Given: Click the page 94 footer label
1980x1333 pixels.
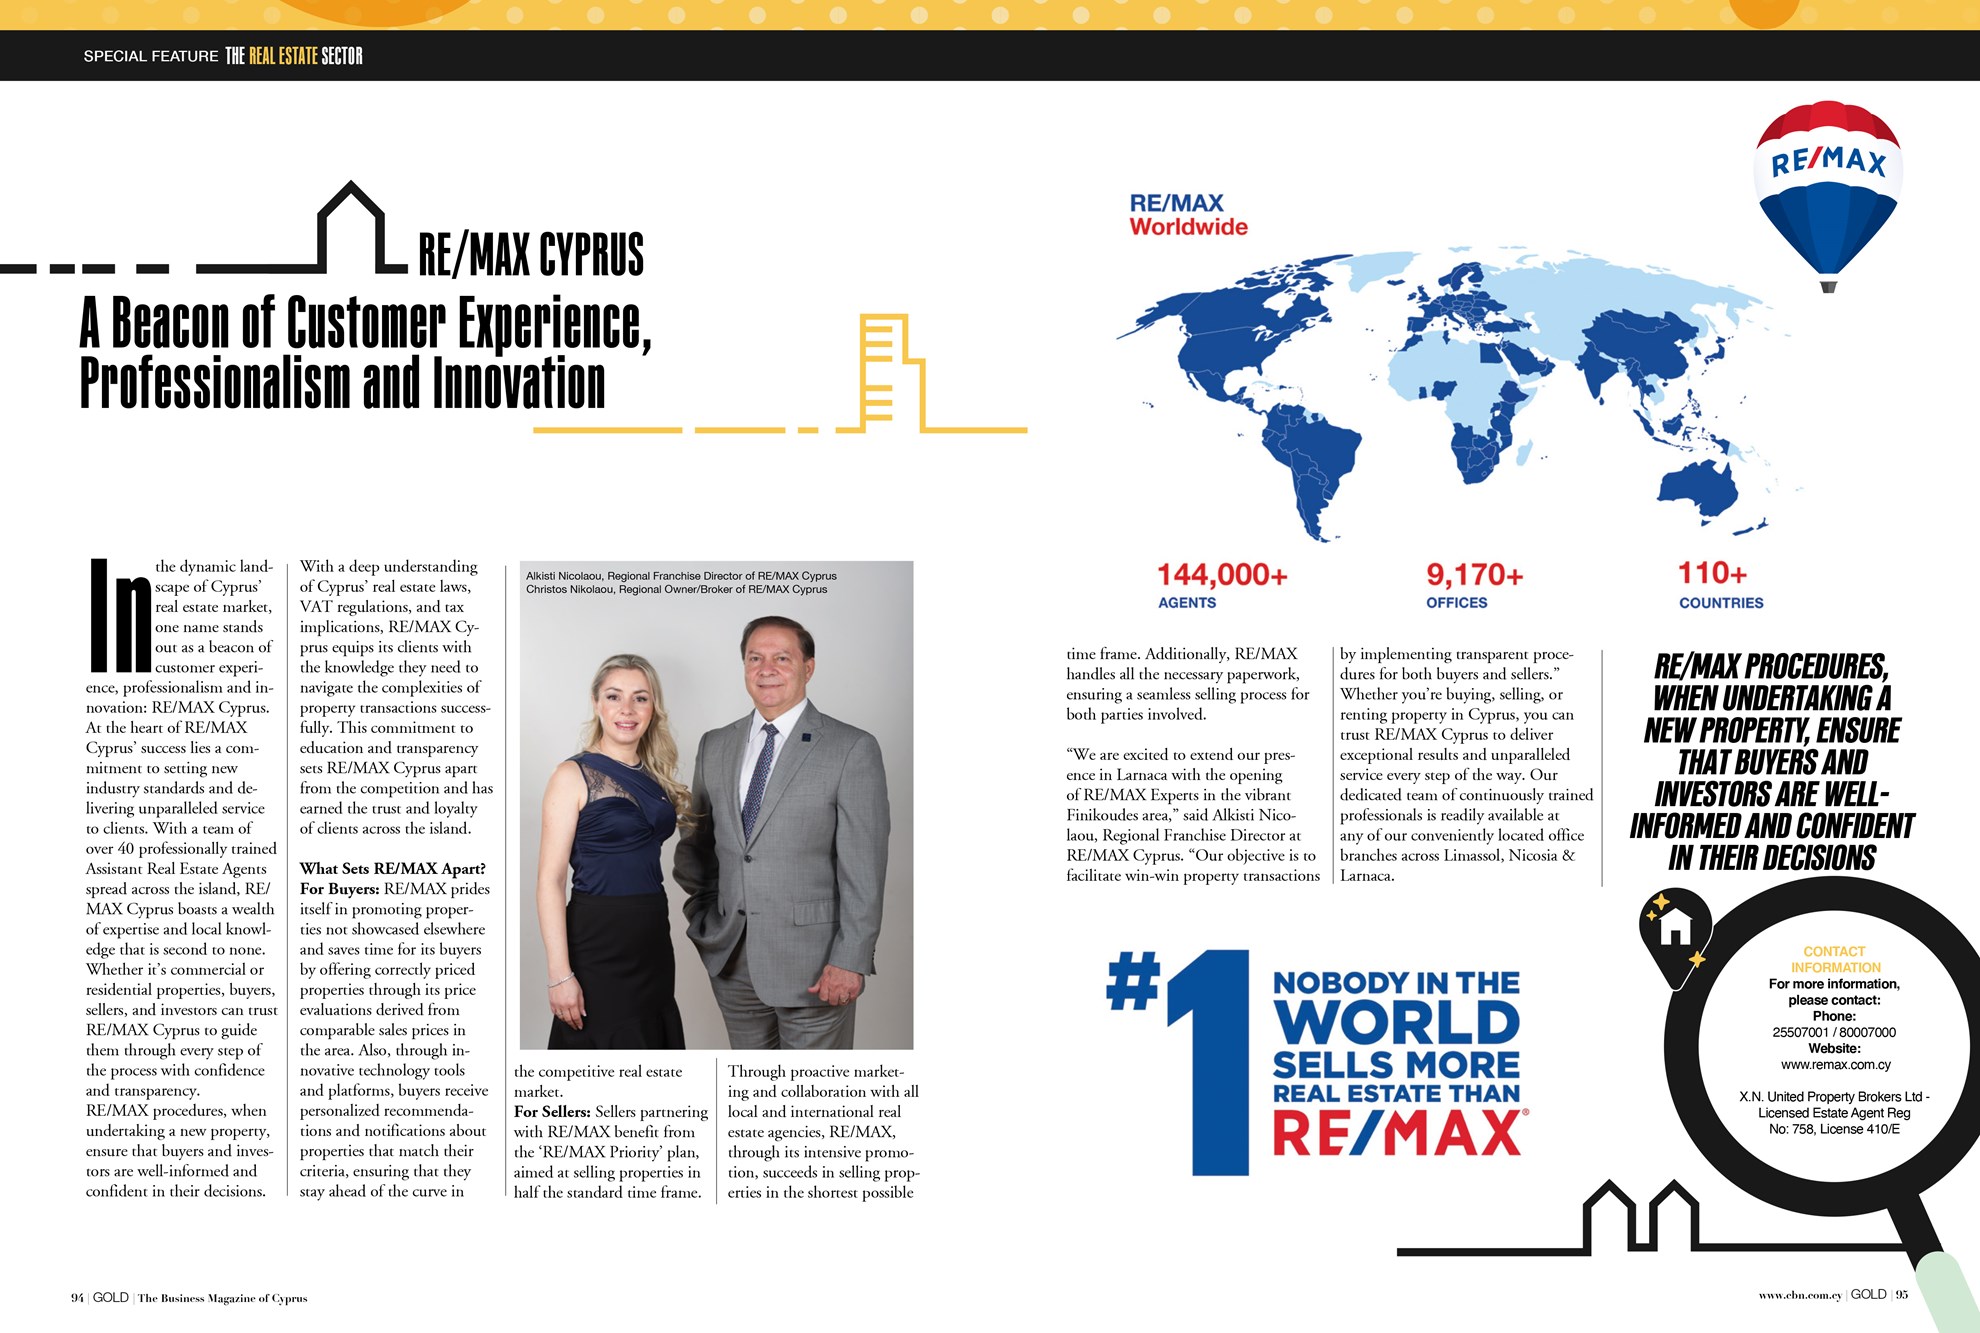Looking at the screenshot, I should click(77, 1298).
